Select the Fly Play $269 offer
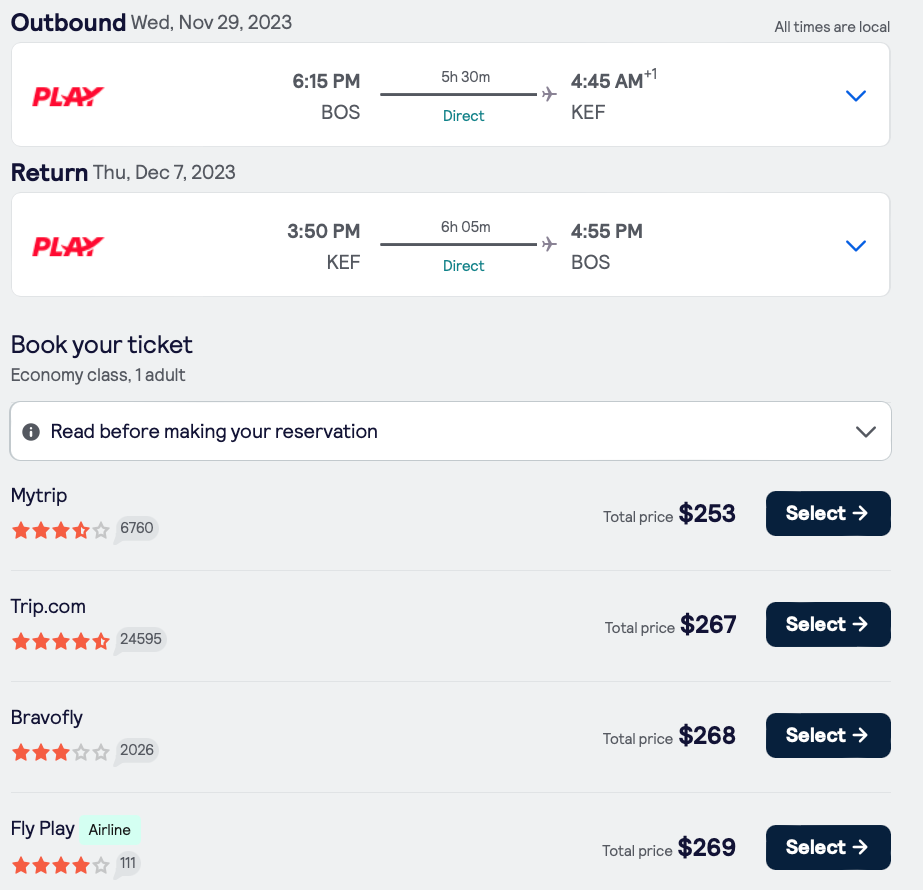The image size is (923, 890). [827, 847]
